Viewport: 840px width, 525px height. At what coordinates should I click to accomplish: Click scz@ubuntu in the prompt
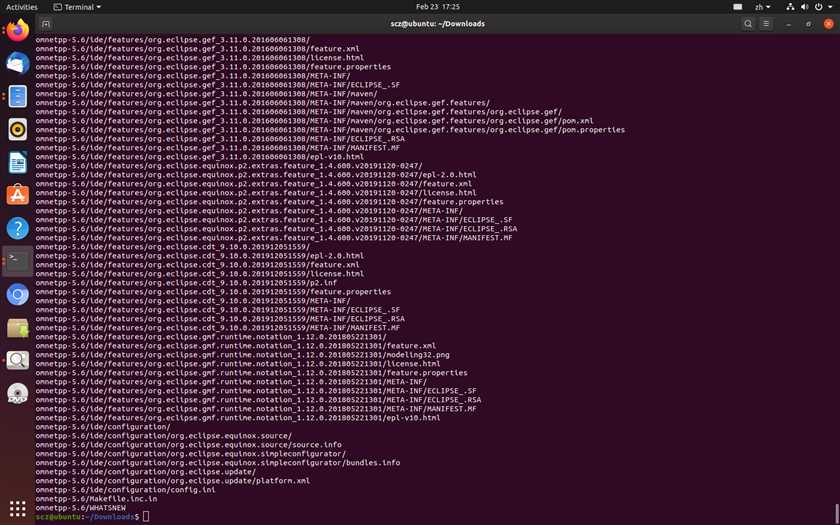[x=58, y=516]
